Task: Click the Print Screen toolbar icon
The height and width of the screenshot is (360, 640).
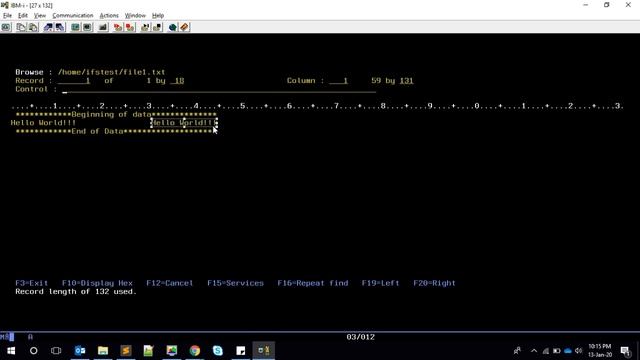Action: pos(6,27)
